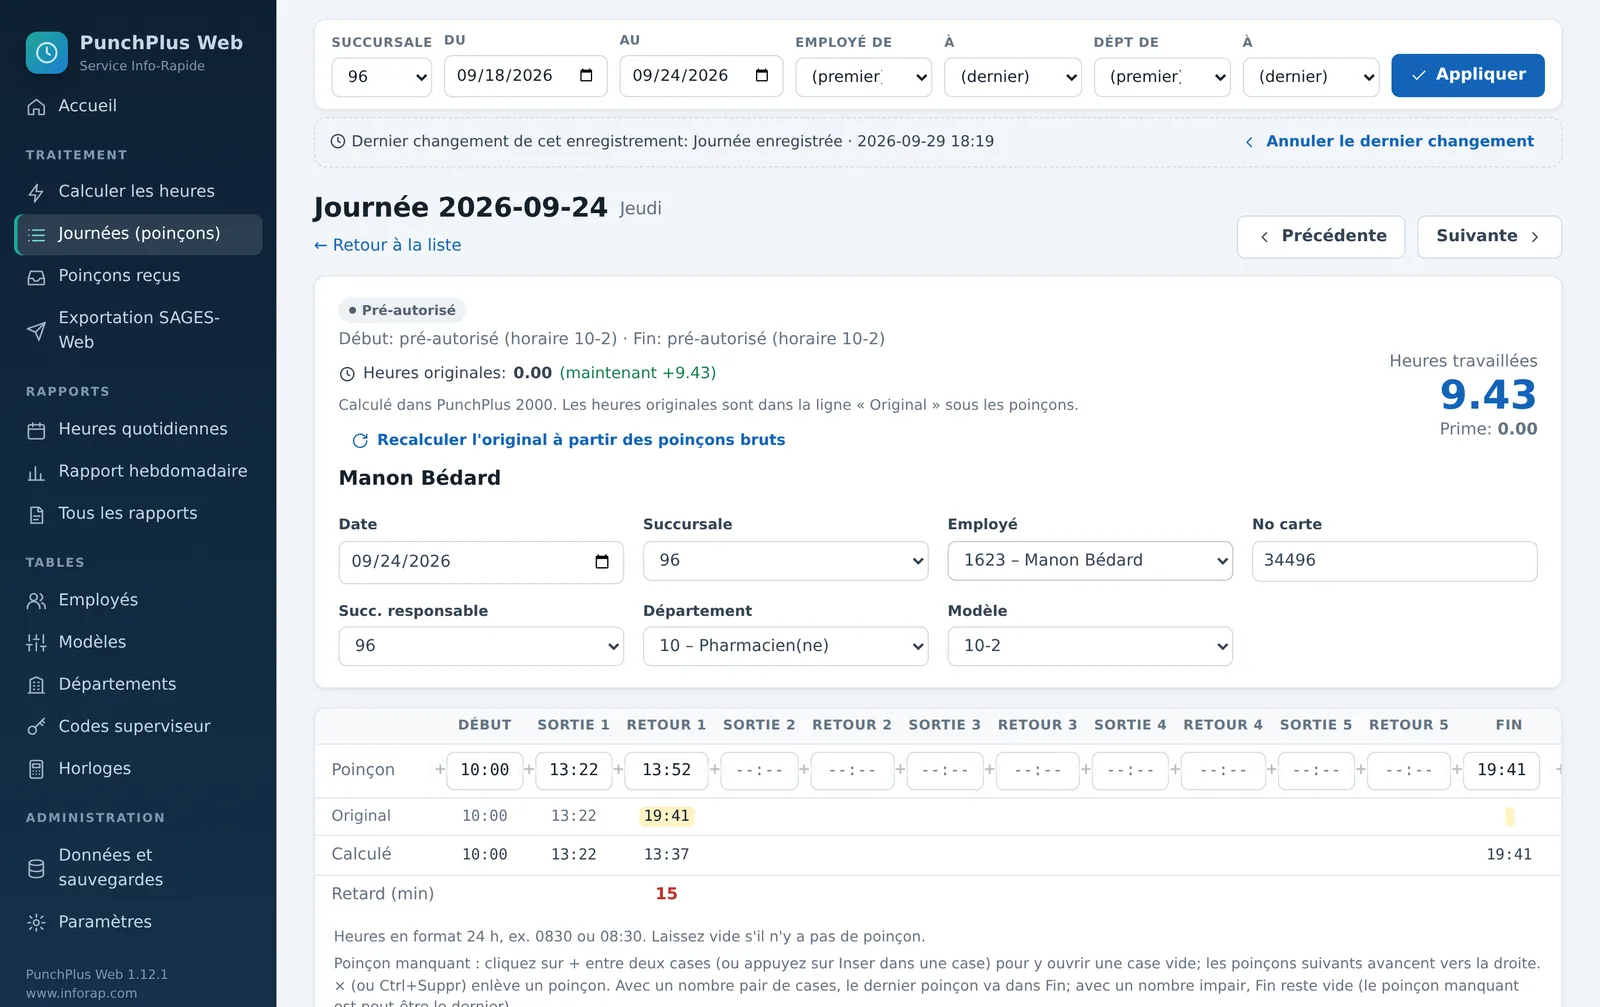Click the Calculer les heures lightning icon
This screenshot has height=1007, width=1600.
(36, 193)
